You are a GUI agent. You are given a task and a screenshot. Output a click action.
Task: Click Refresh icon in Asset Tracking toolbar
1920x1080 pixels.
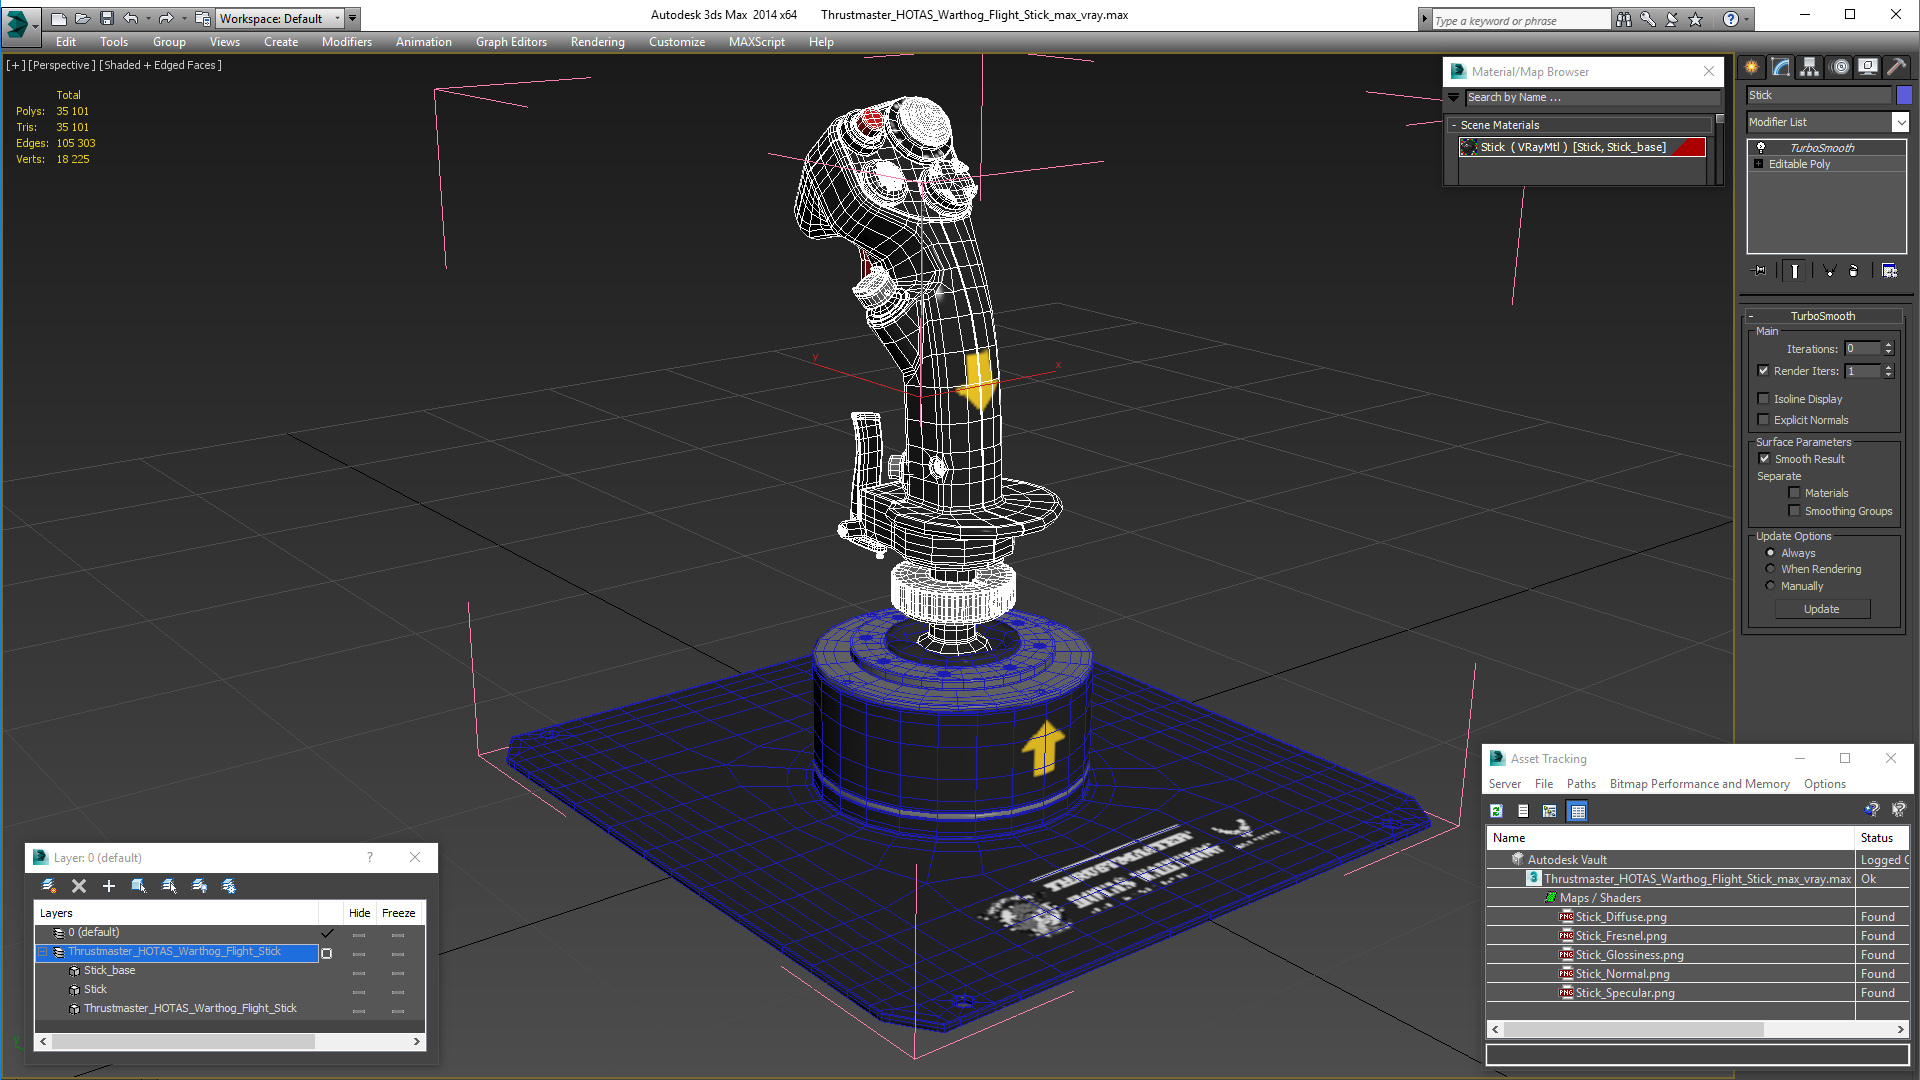click(1496, 811)
